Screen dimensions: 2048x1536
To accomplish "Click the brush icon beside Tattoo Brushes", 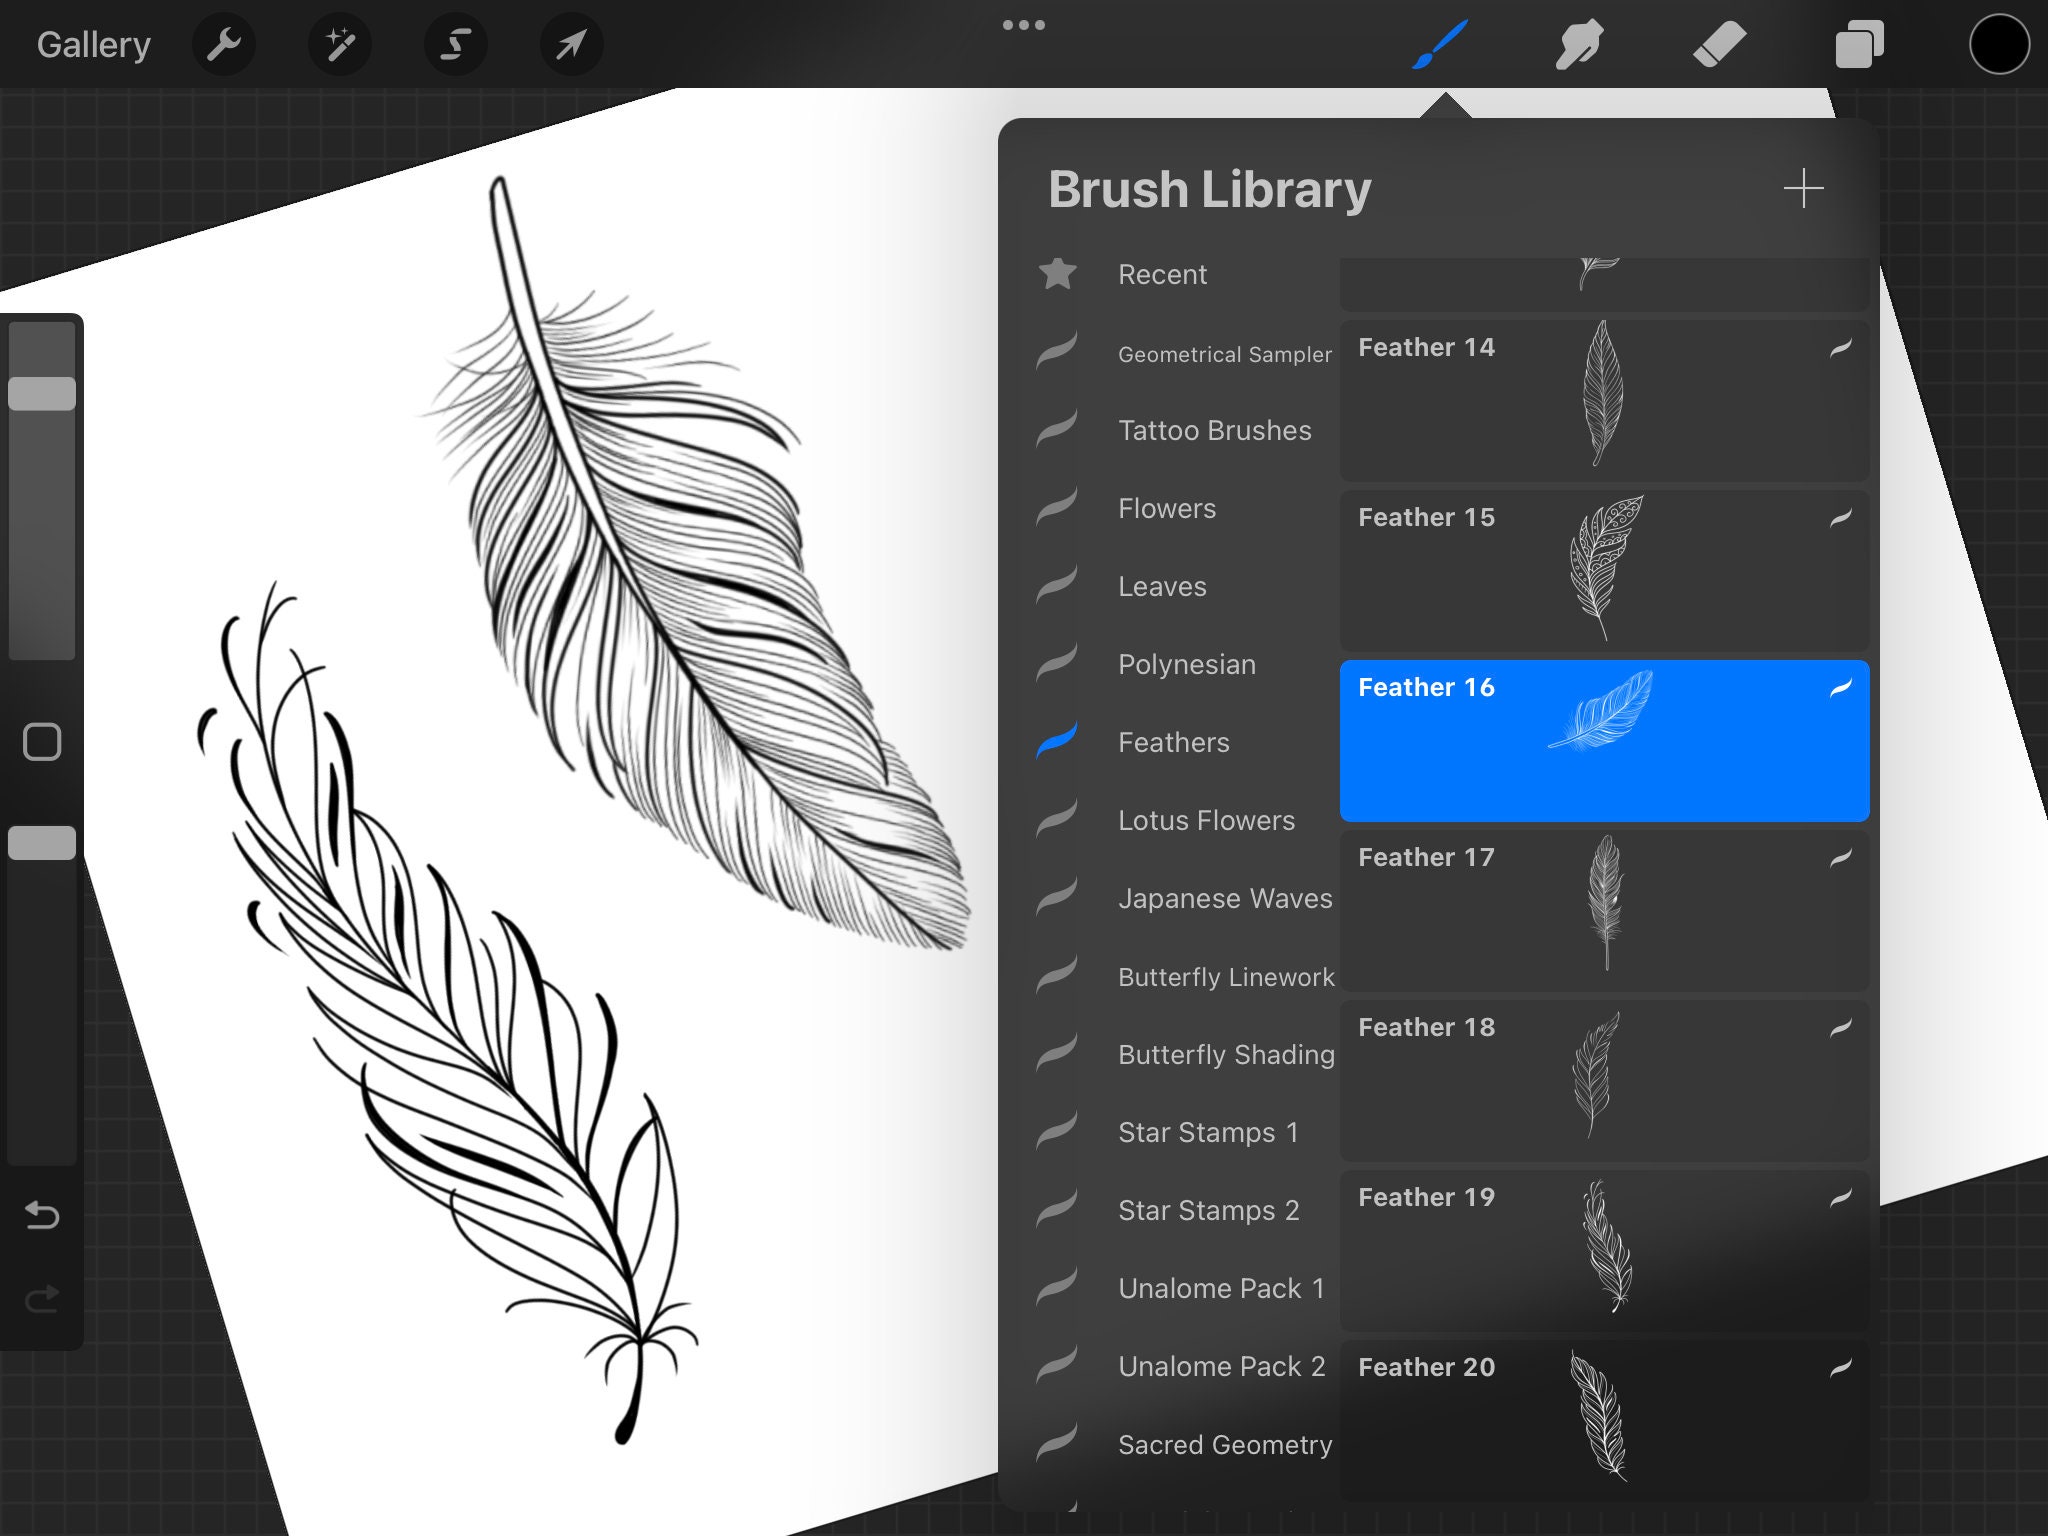I will pyautogui.click(x=1057, y=429).
